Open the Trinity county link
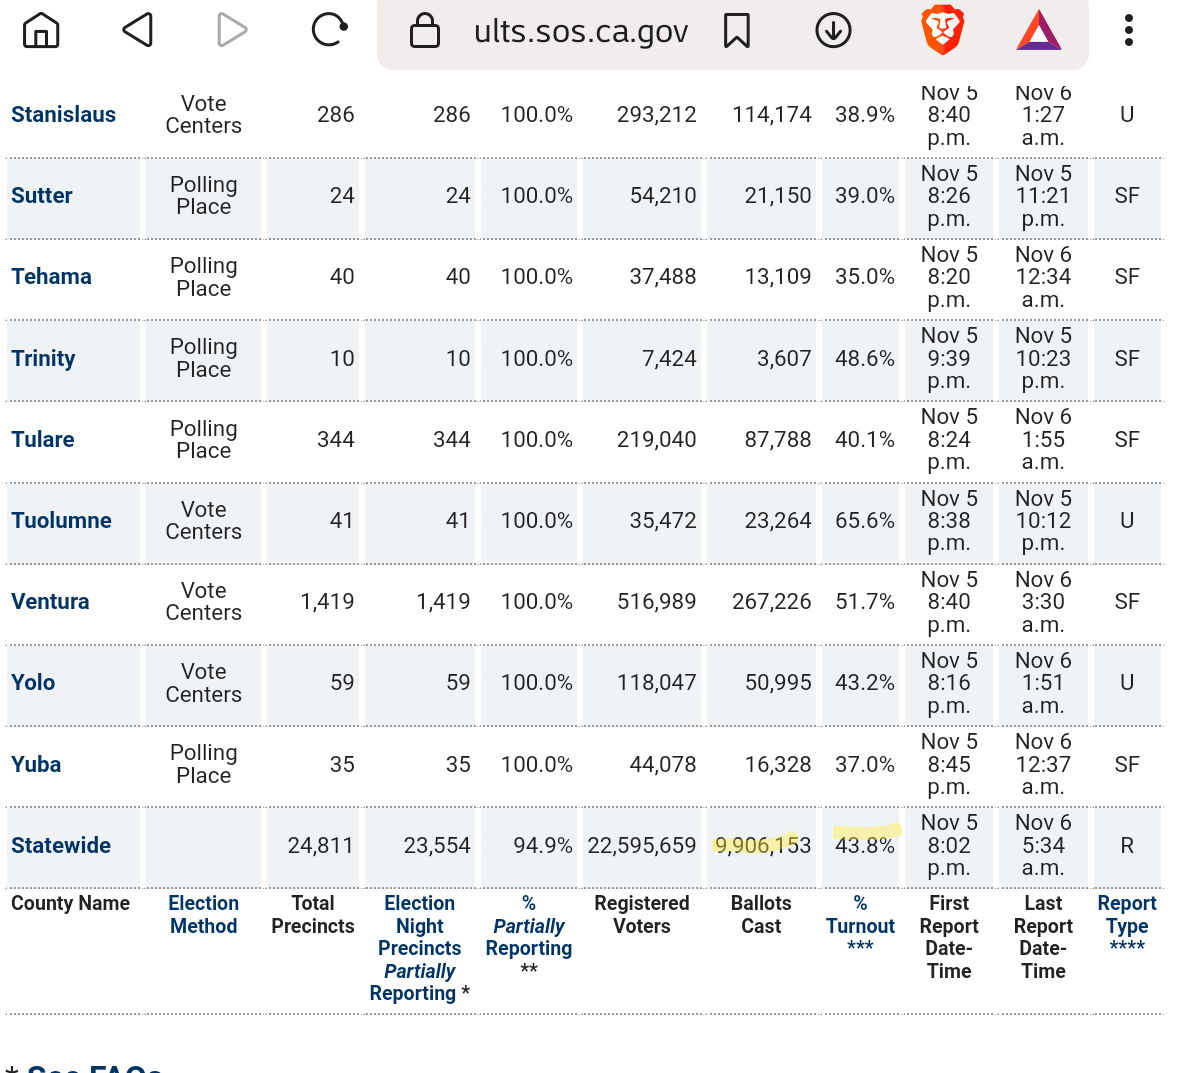 pos(43,358)
